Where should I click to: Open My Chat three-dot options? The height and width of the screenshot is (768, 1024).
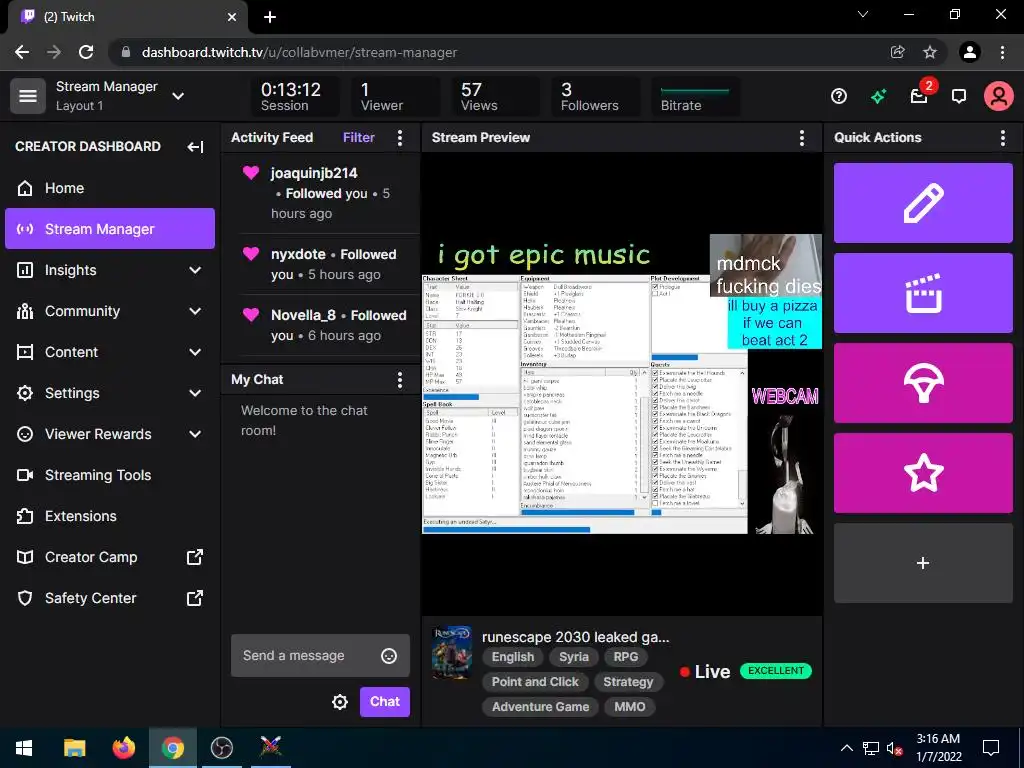(400, 380)
